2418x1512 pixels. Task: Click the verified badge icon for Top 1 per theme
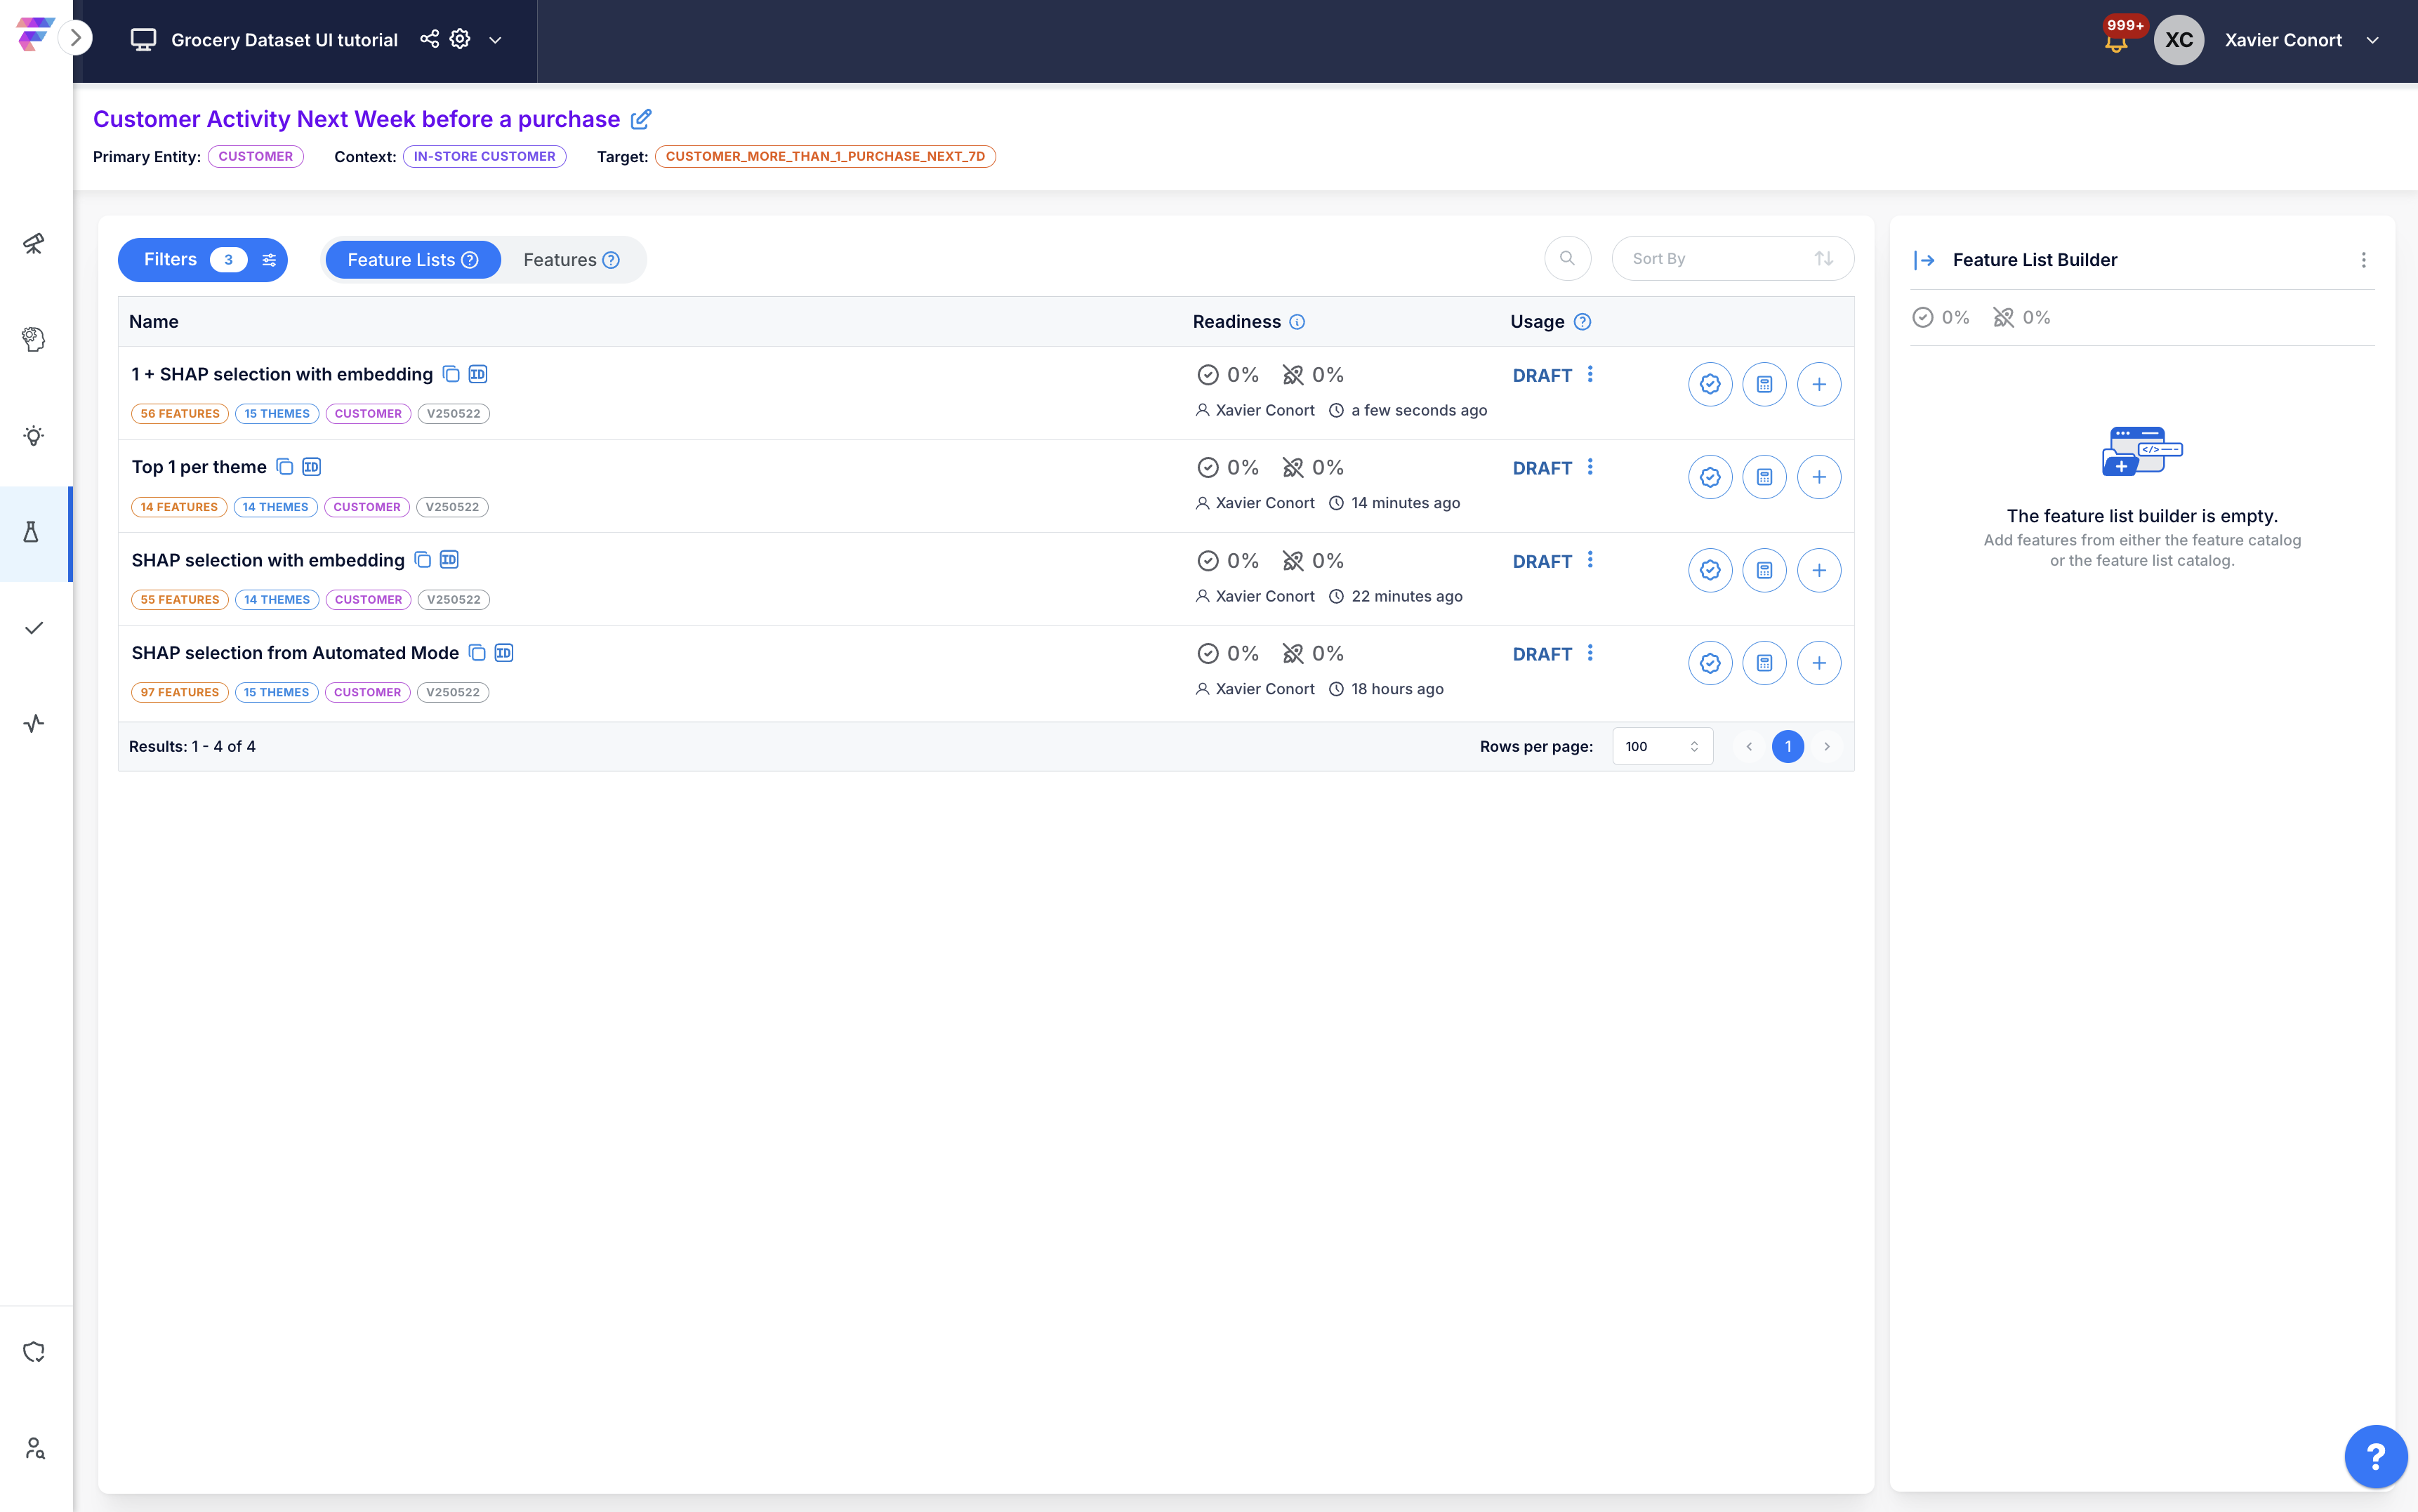point(1710,477)
